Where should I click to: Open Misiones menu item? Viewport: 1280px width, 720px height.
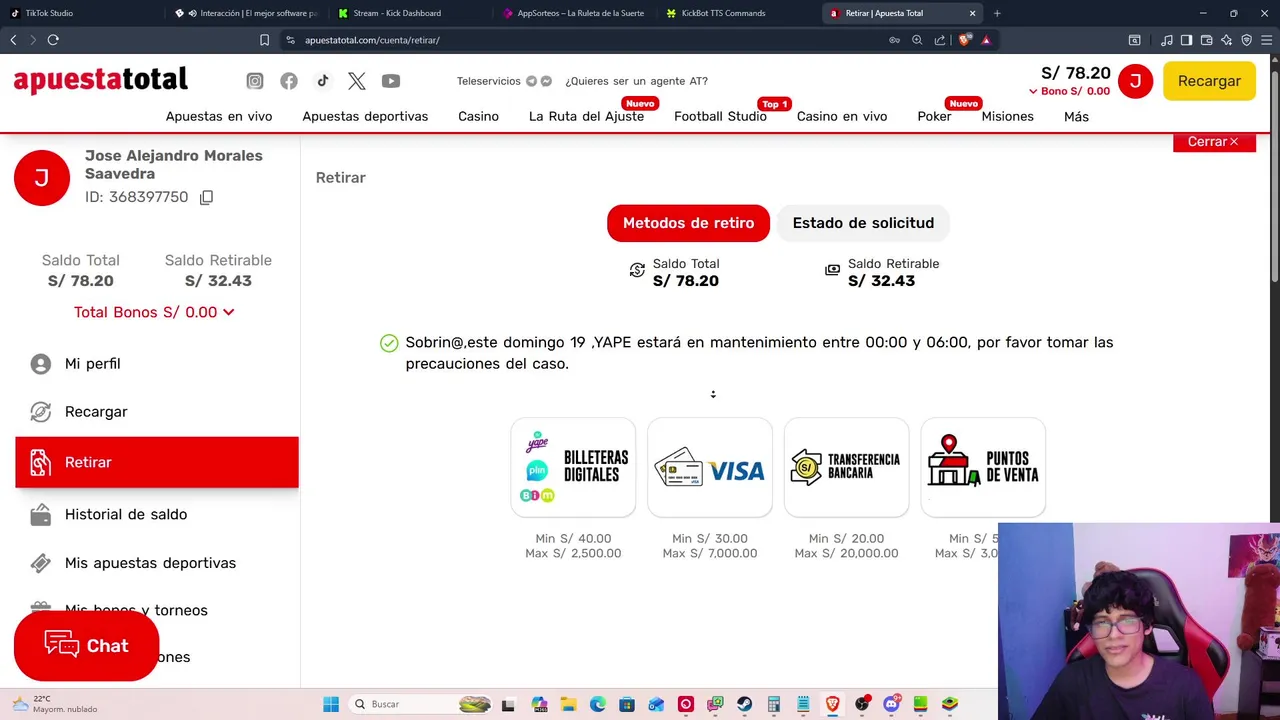(1007, 116)
